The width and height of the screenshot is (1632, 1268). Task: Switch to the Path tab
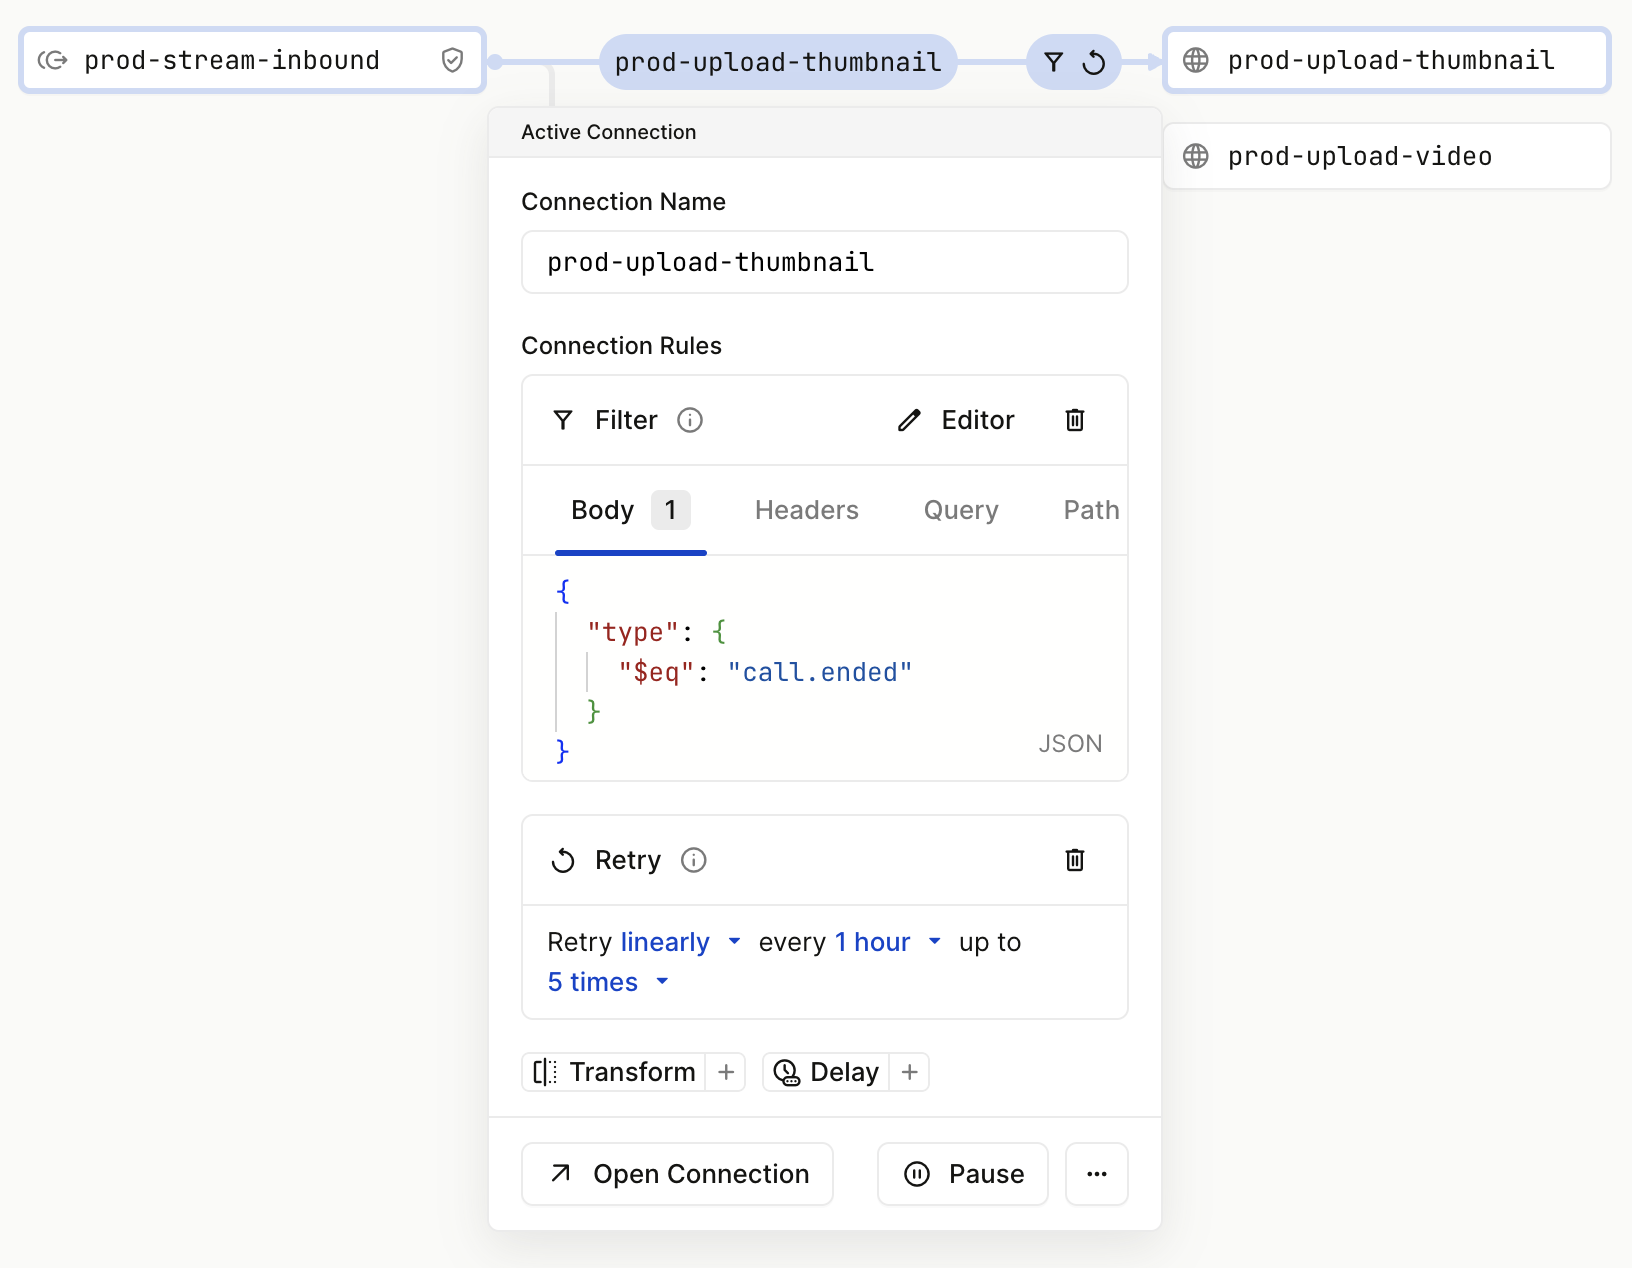(1092, 510)
